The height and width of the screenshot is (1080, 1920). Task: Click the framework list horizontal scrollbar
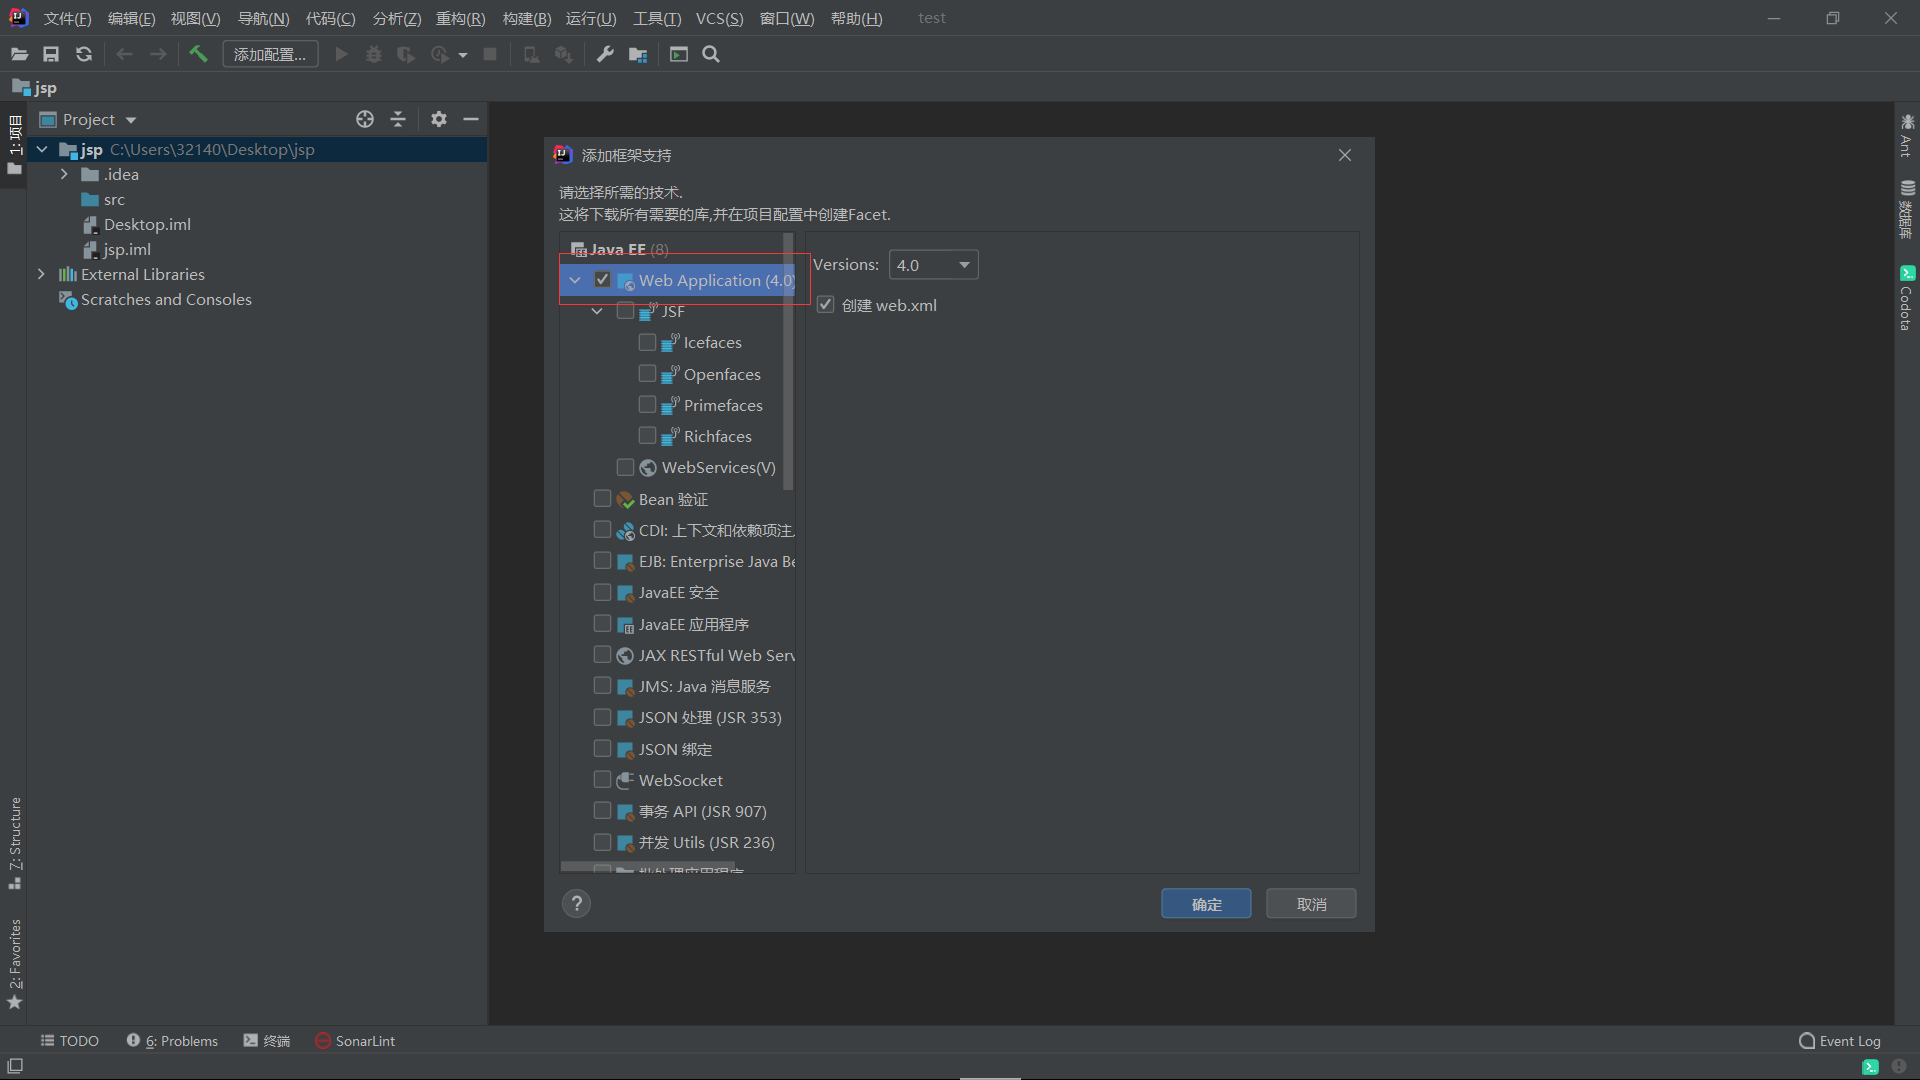648,867
